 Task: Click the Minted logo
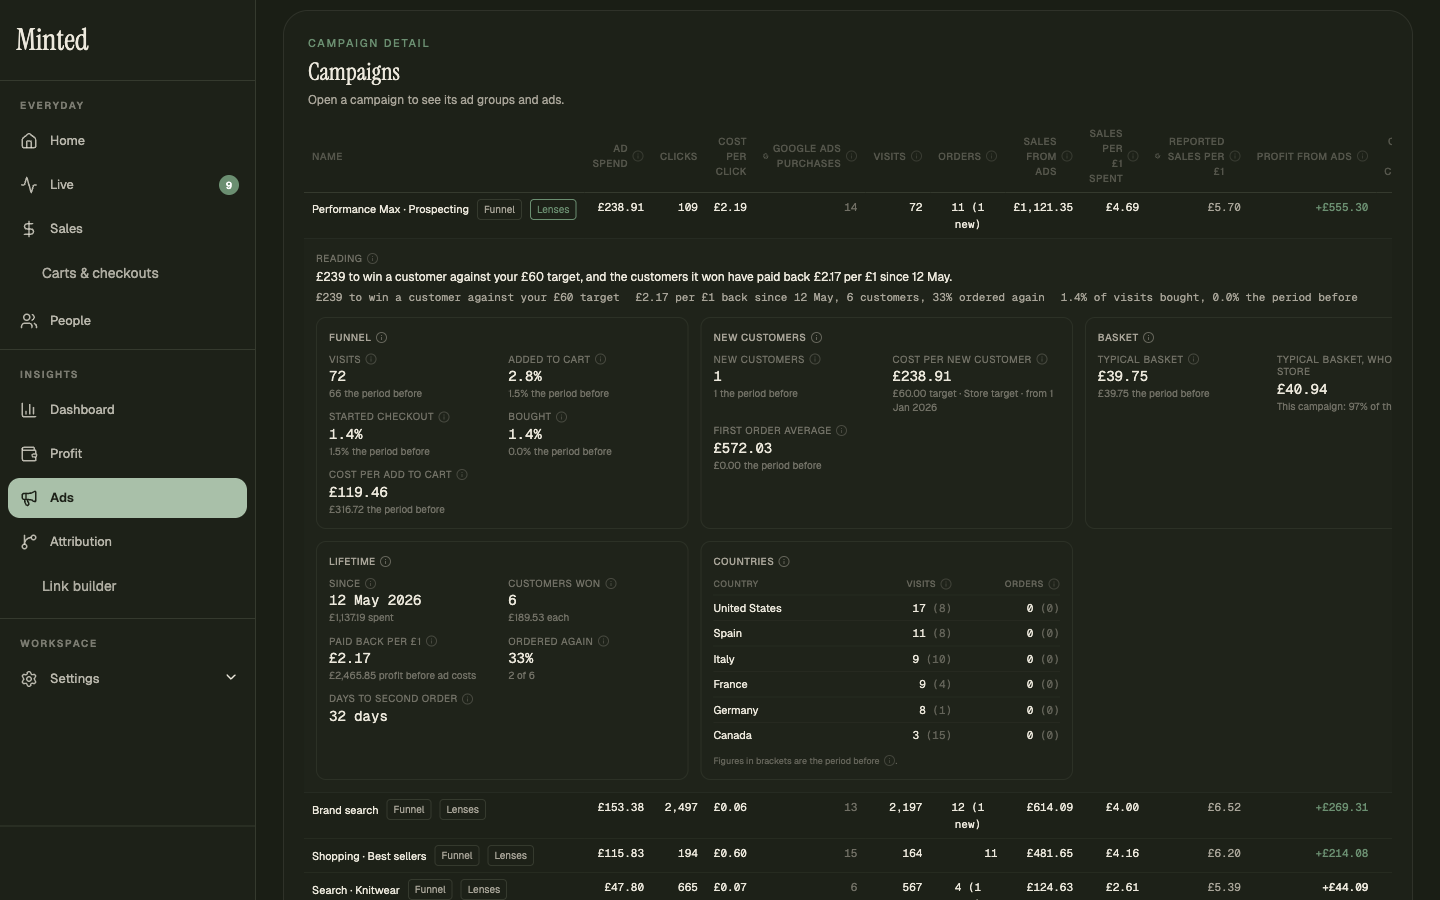point(52,40)
